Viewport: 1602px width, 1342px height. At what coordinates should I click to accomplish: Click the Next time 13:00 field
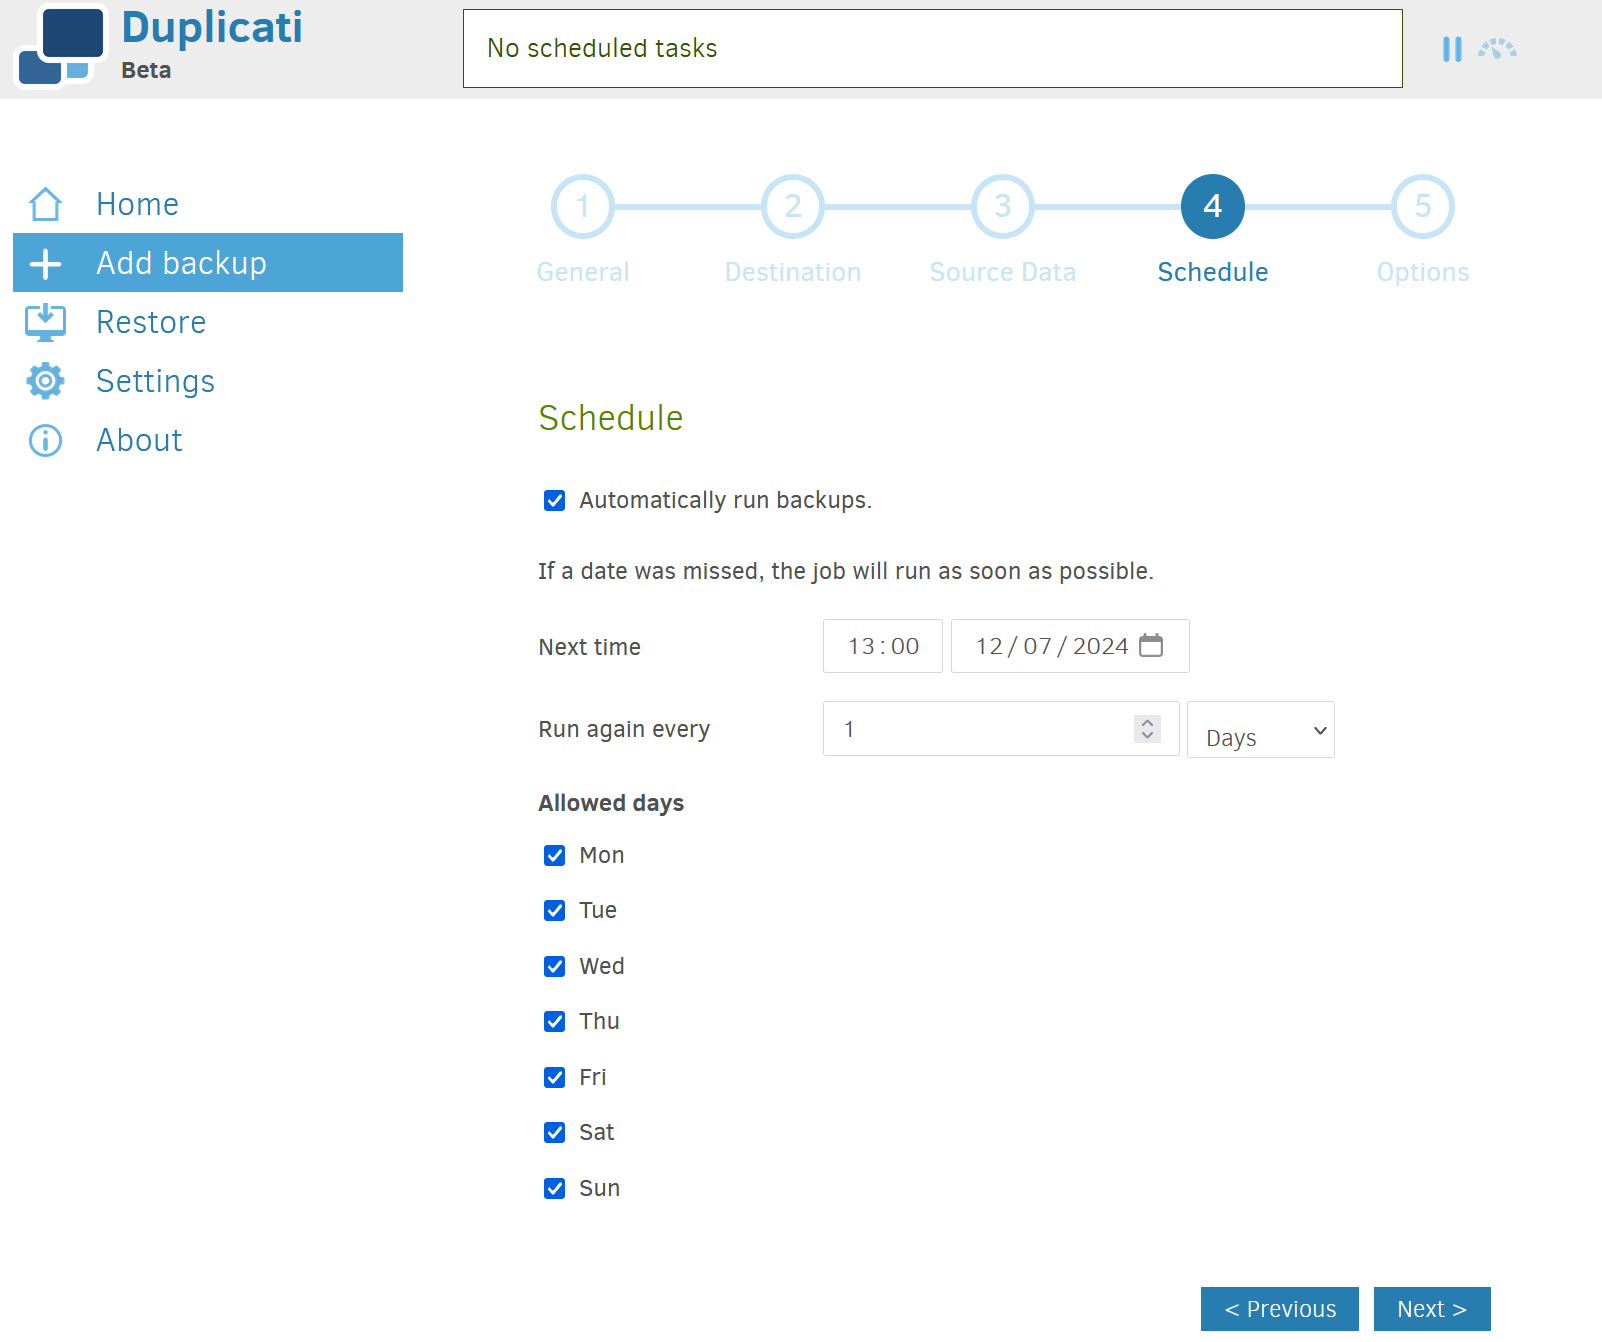tap(883, 646)
